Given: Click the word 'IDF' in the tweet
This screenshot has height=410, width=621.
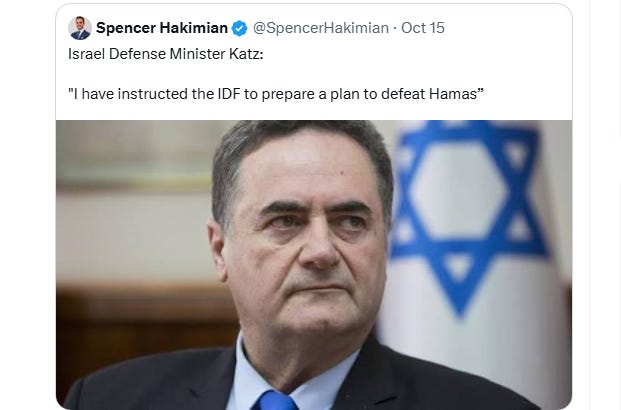Looking at the screenshot, I should point(229,94).
